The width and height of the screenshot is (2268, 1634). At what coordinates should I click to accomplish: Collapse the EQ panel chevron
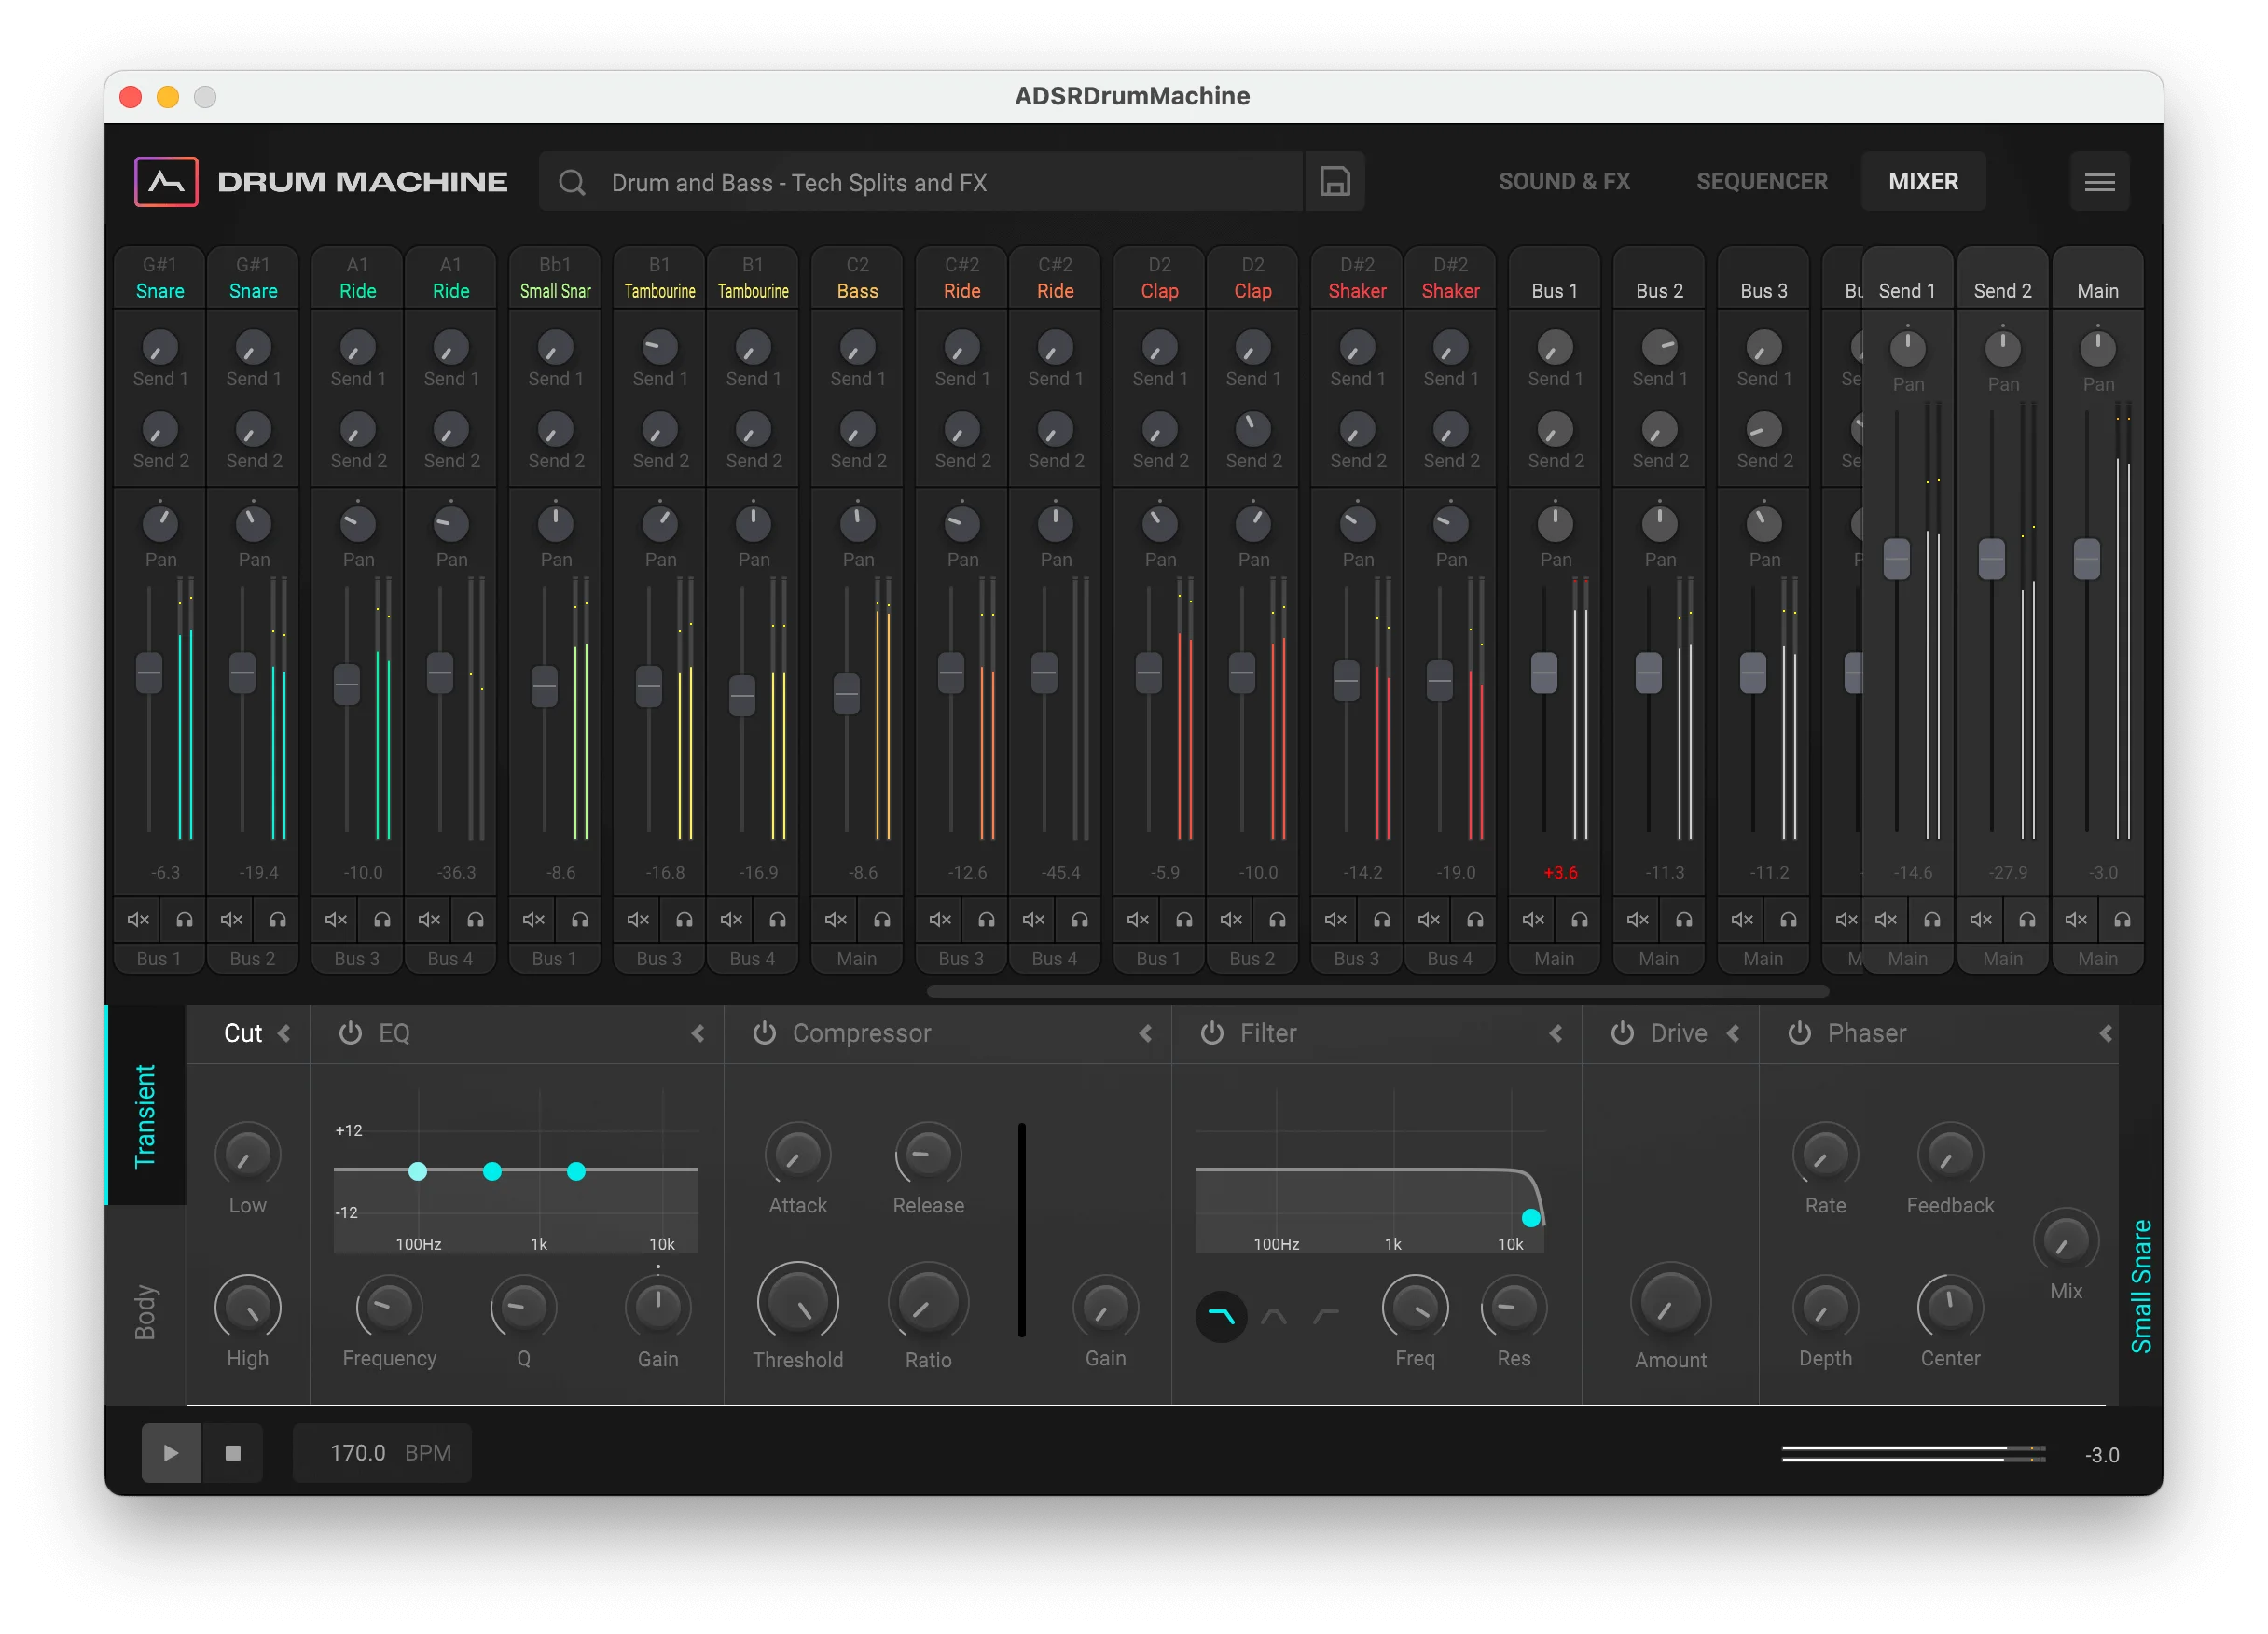[x=698, y=1034]
